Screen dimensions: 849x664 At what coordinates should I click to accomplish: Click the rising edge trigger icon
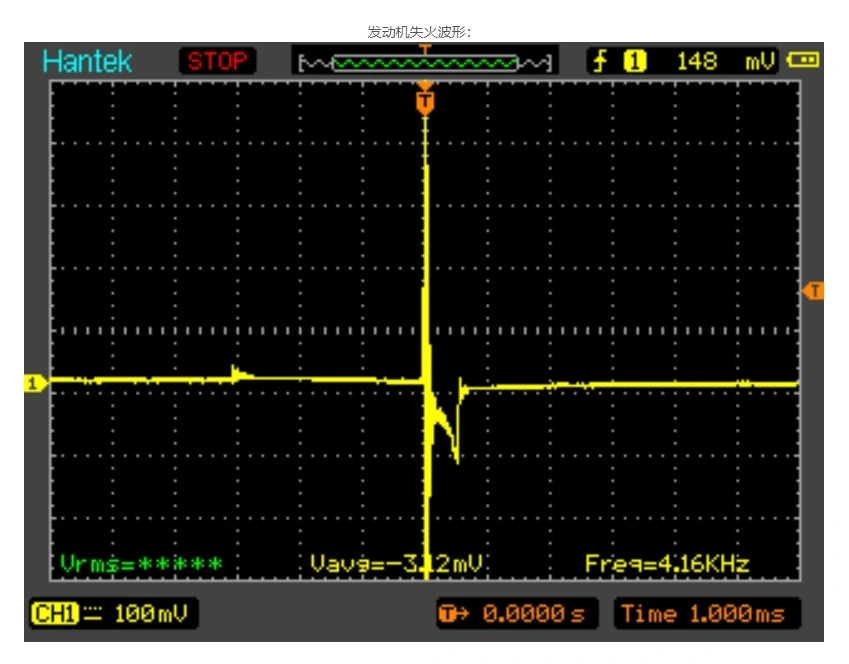pyautogui.click(x=600, y=61)
